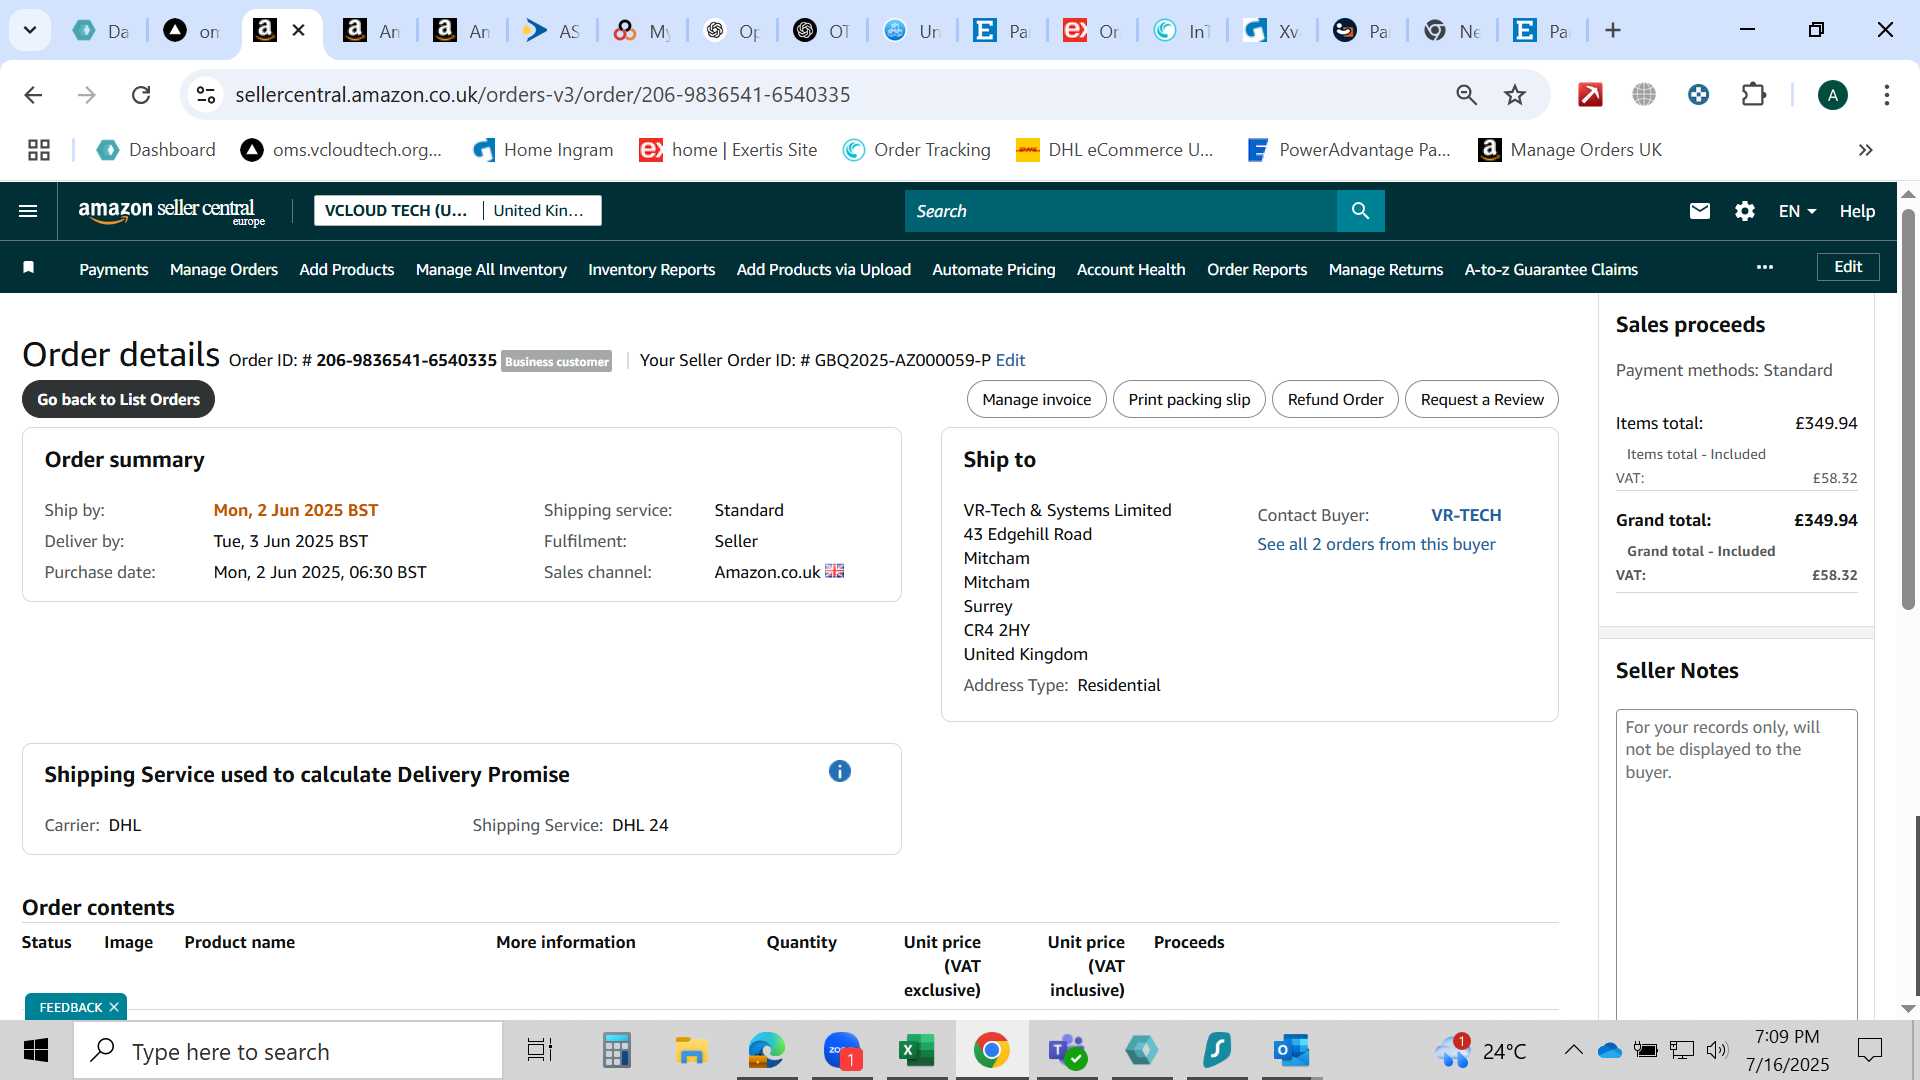The width and height of the screenshot is (1920, 1080).
Task: Bookmark this page with the star icon
Action: 1514,95
